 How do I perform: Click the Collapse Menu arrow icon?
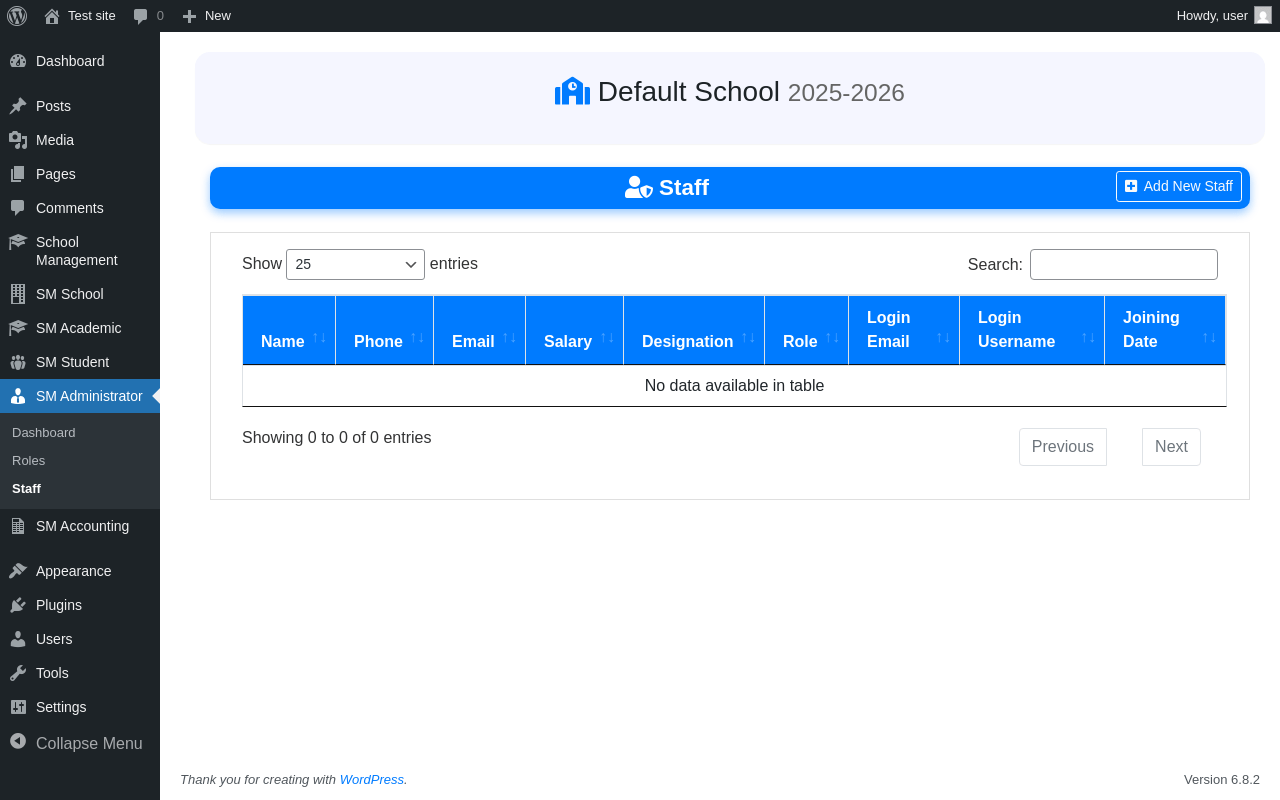pos(18,741)
